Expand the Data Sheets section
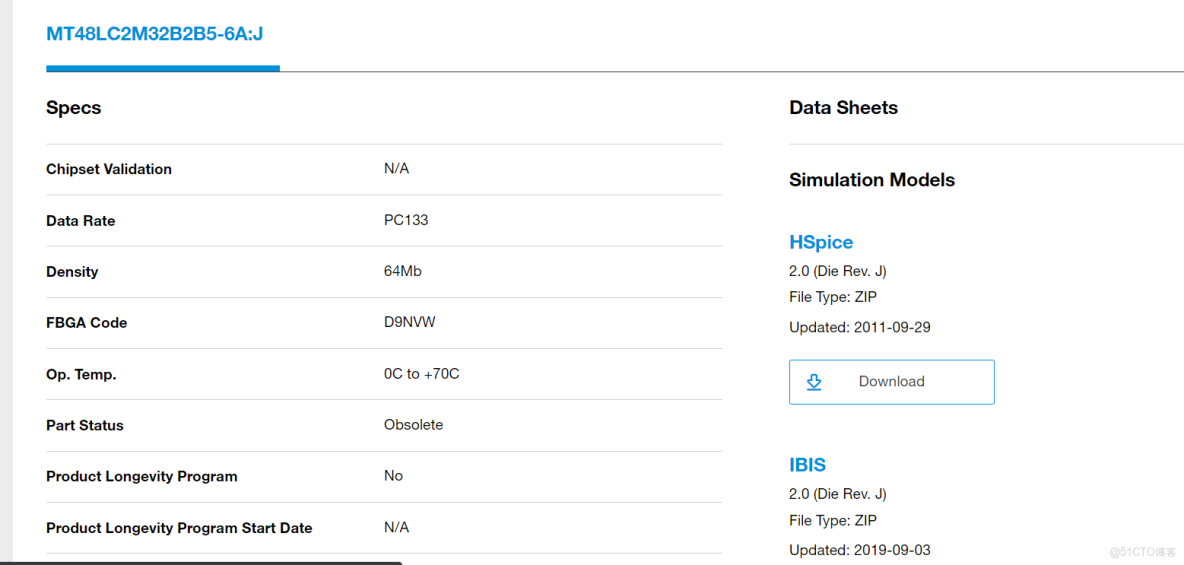1184x565 pixels. click(843, 108)
